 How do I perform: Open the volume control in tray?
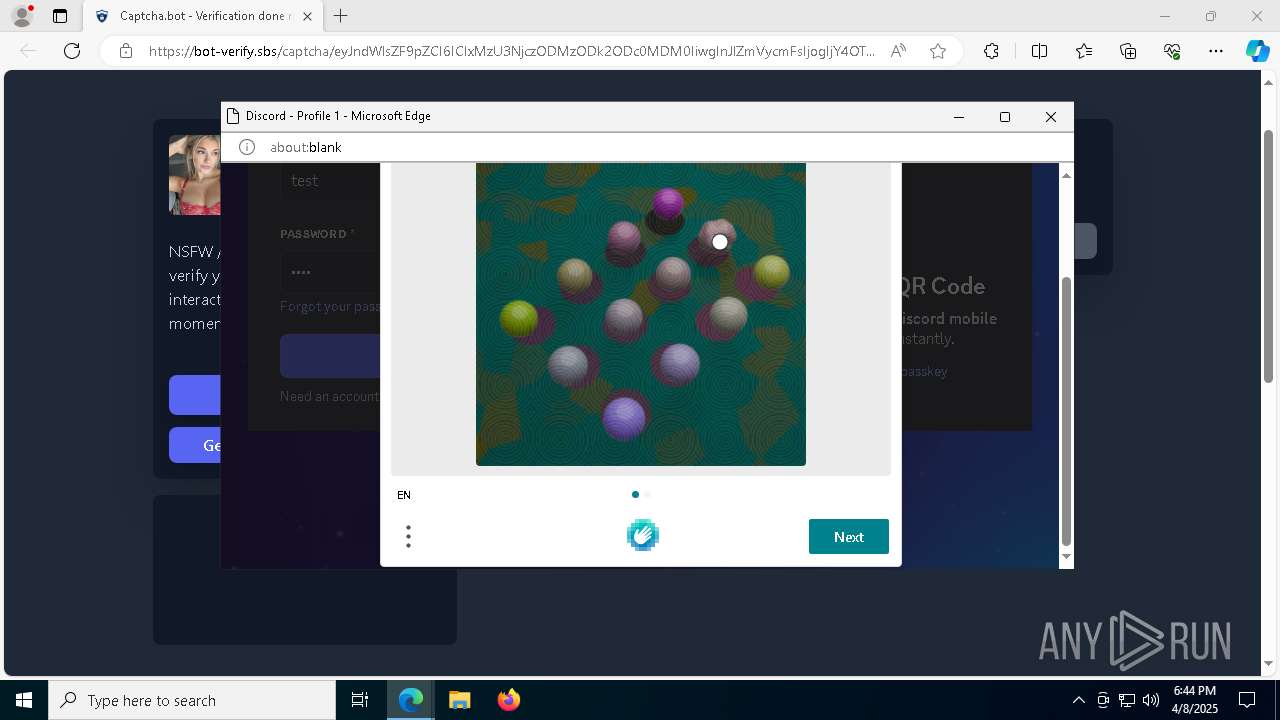(x=1151, y=700)
